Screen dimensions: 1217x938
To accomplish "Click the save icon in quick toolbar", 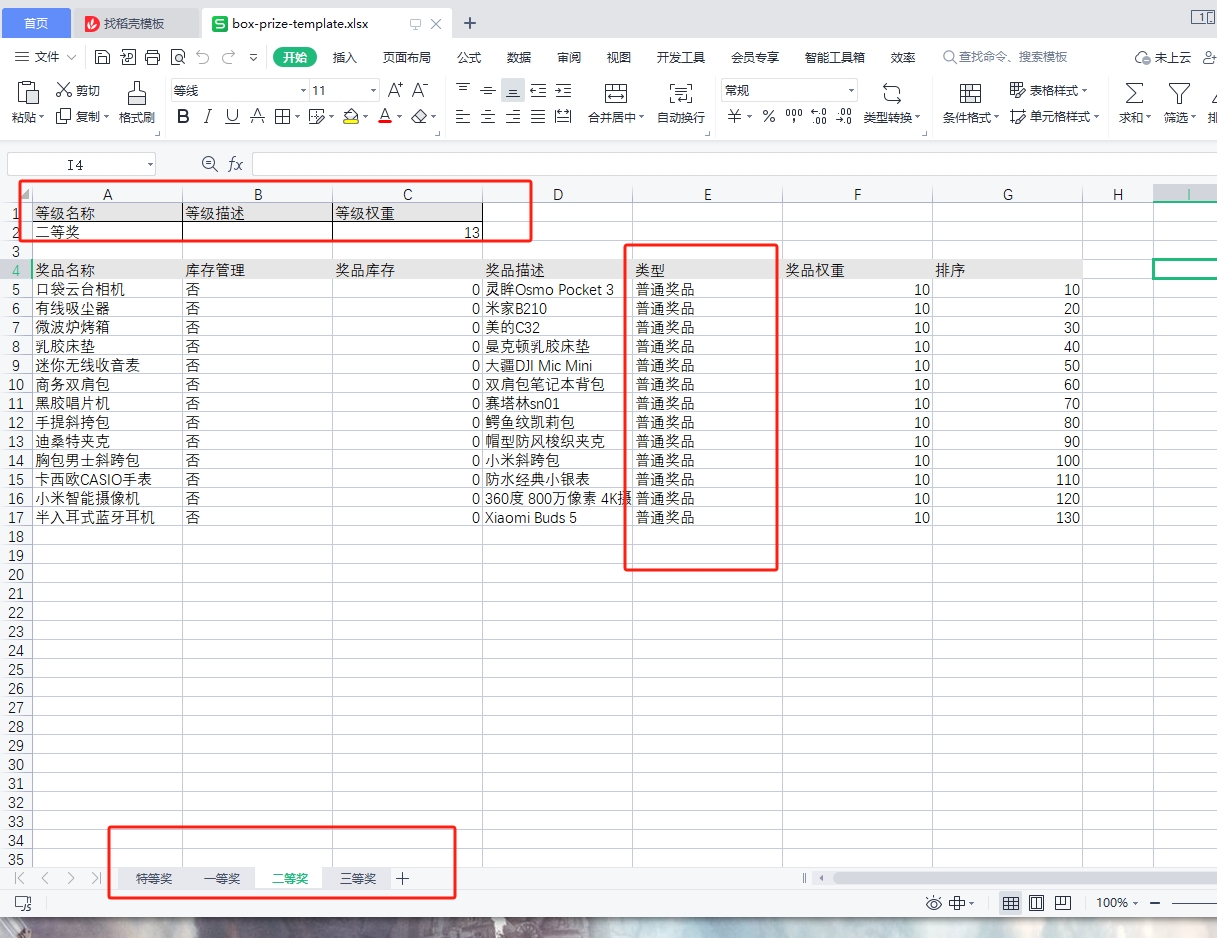I will (103, 57).
